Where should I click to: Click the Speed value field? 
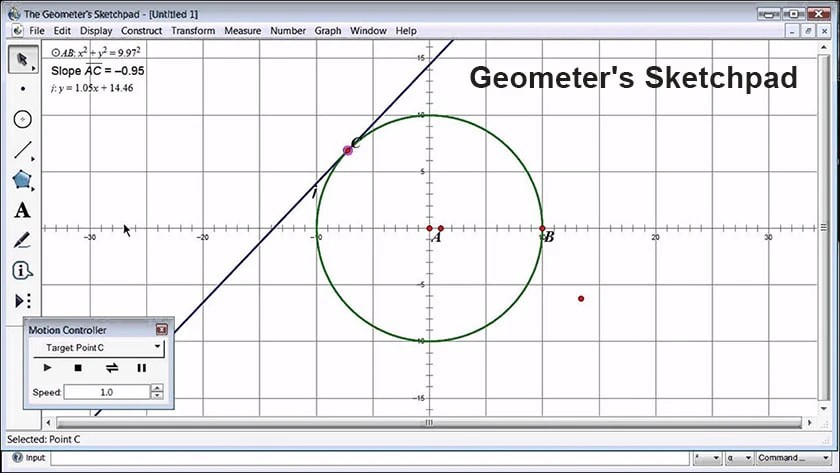pos(107,392)
